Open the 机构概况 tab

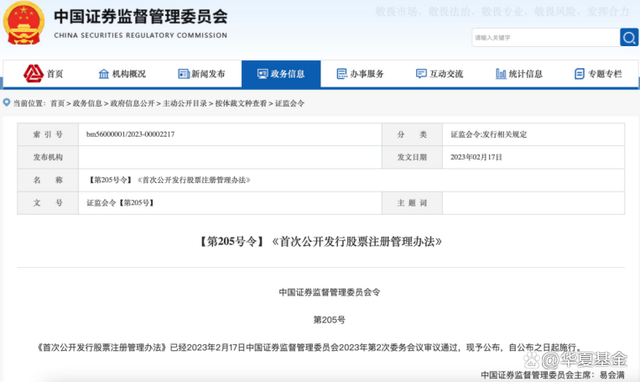coord(122,74)
